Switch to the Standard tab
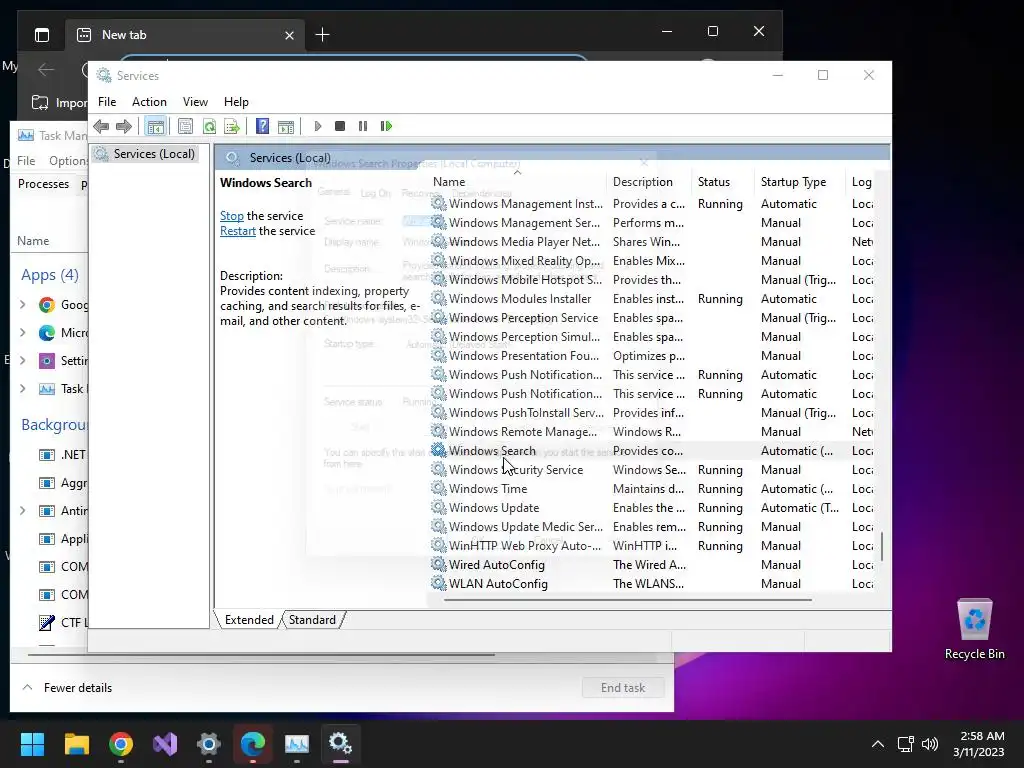The width and height of the screenshot is (1024, 768). click(312, 620)
